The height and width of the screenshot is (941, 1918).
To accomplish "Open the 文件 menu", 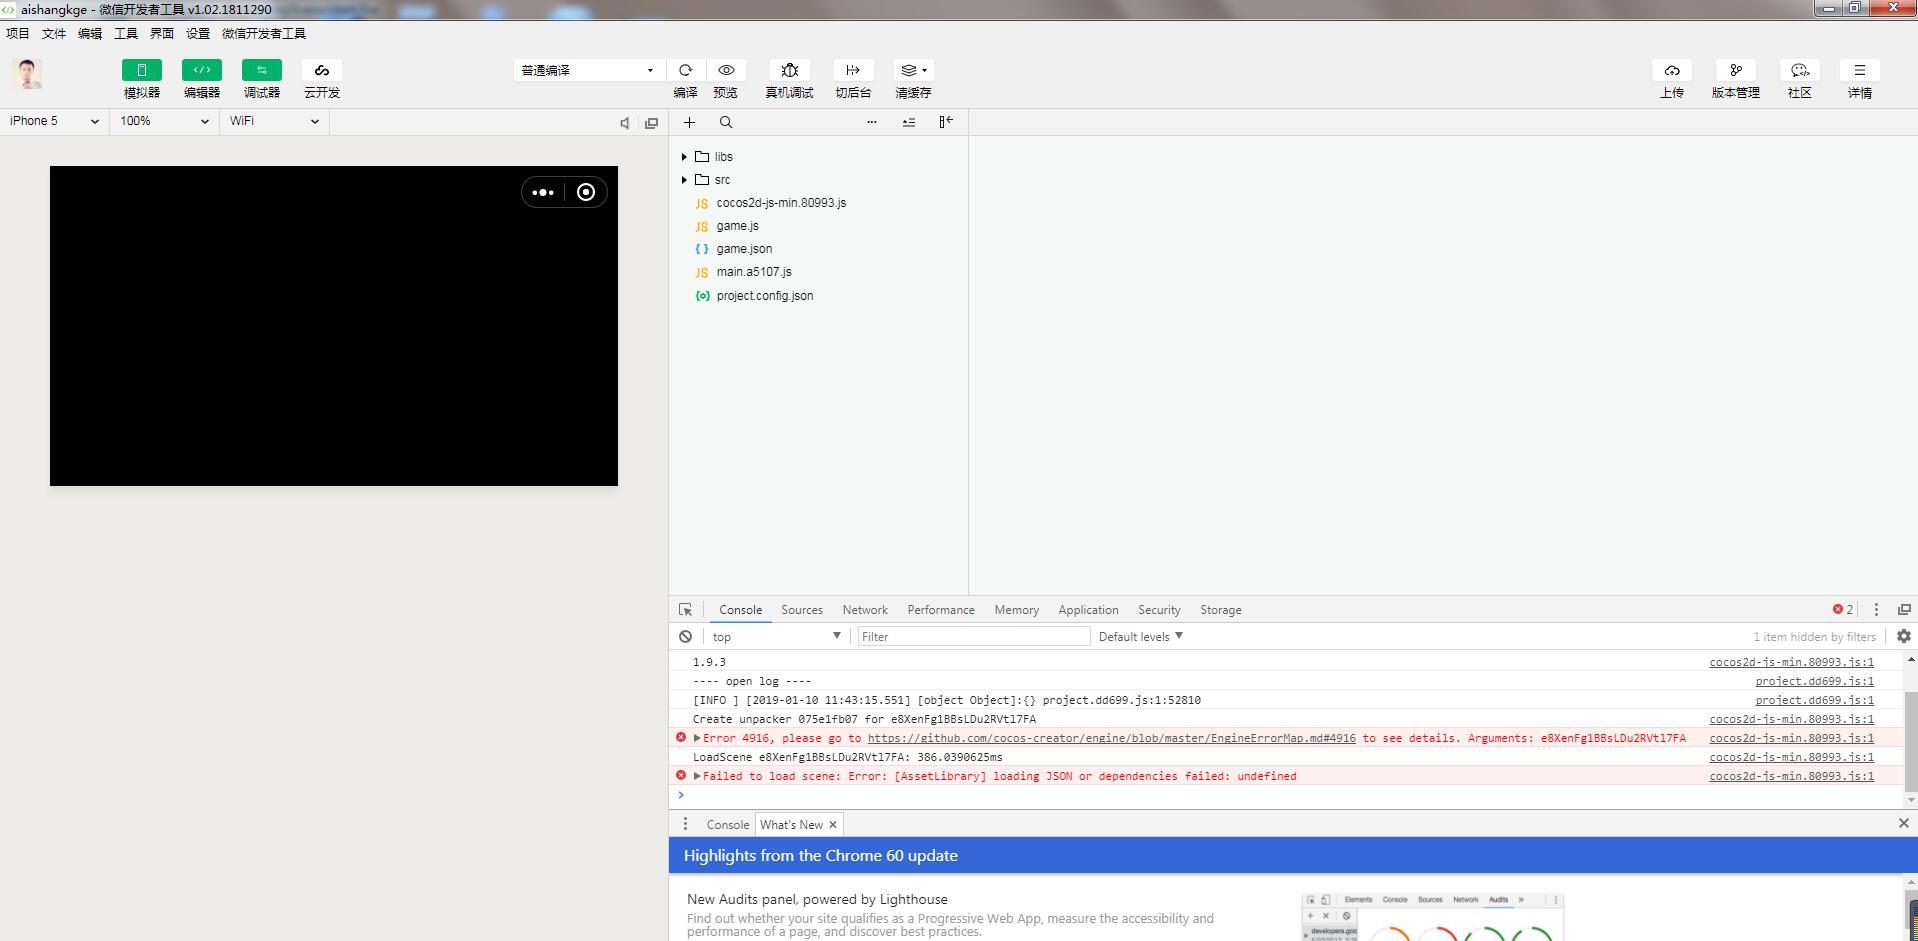I will [54, 33].
